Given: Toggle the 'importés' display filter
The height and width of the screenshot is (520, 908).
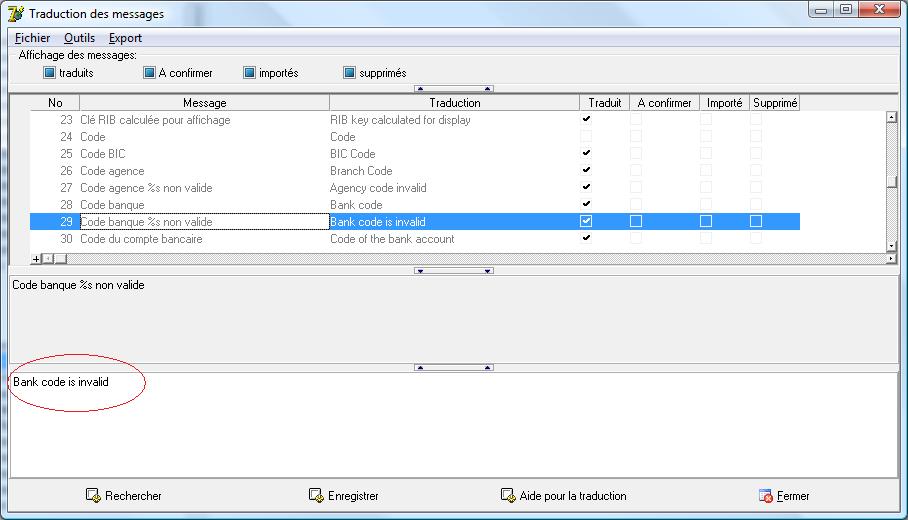Looking at the screenshot, I should point(250,73).
